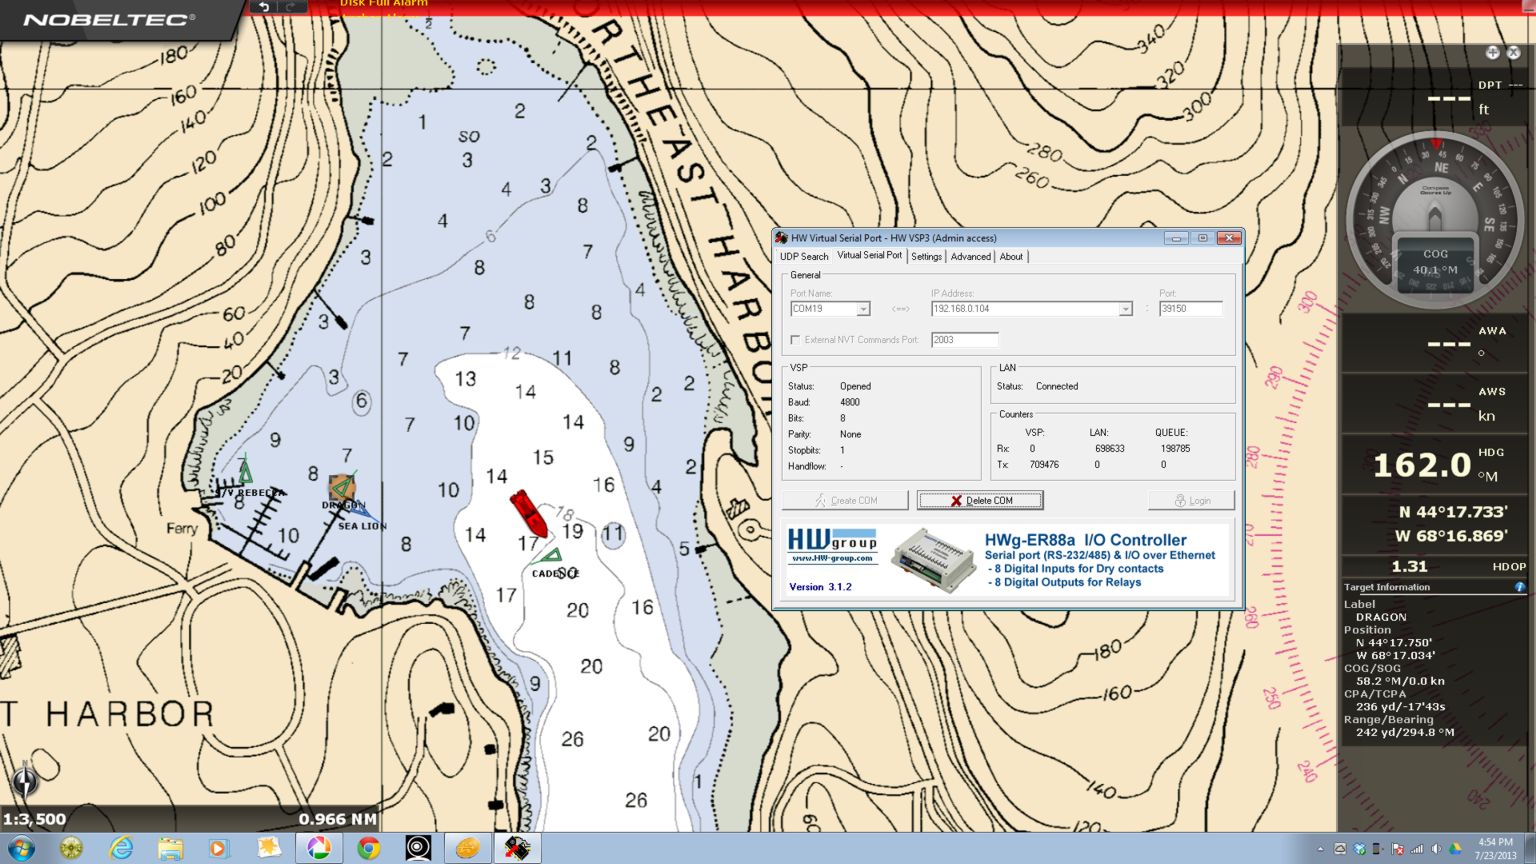Click the compass north-arrow icon on the chart
The height and width of the screenshot is (864, 1536).
[24, 780]
